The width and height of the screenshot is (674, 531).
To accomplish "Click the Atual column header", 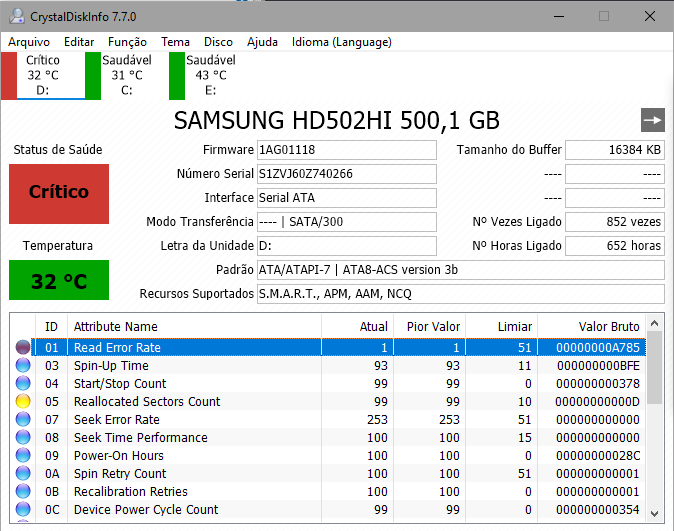I will (357, 327).
